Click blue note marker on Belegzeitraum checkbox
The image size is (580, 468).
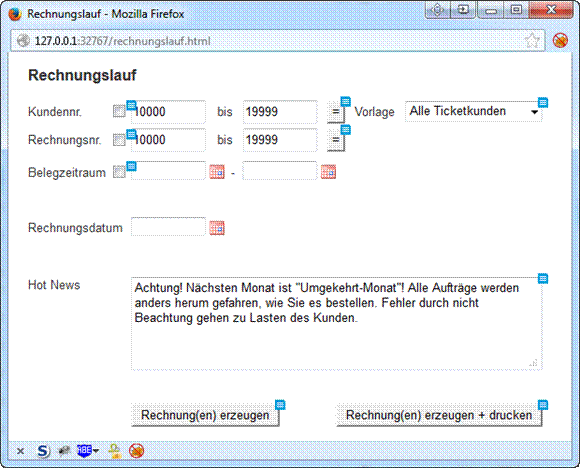click(131, 166)
